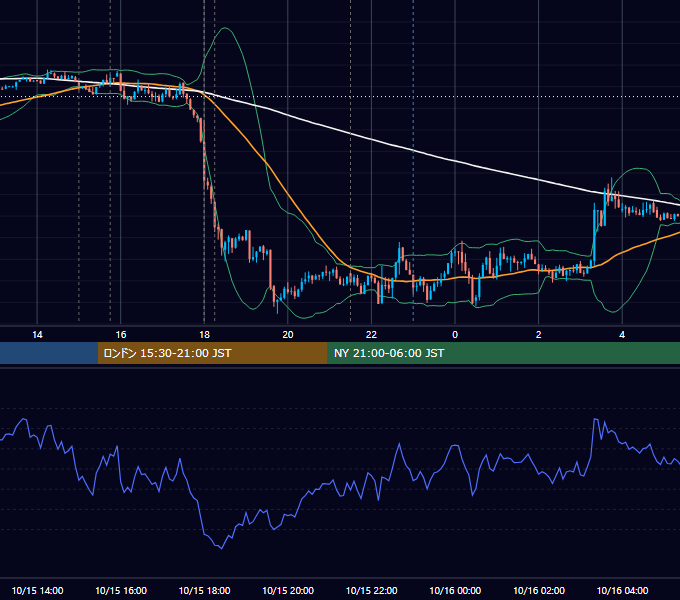Click hour label 14 on price chart axis
The width and height of the screenshot is (680, 600).
[37, 334]
